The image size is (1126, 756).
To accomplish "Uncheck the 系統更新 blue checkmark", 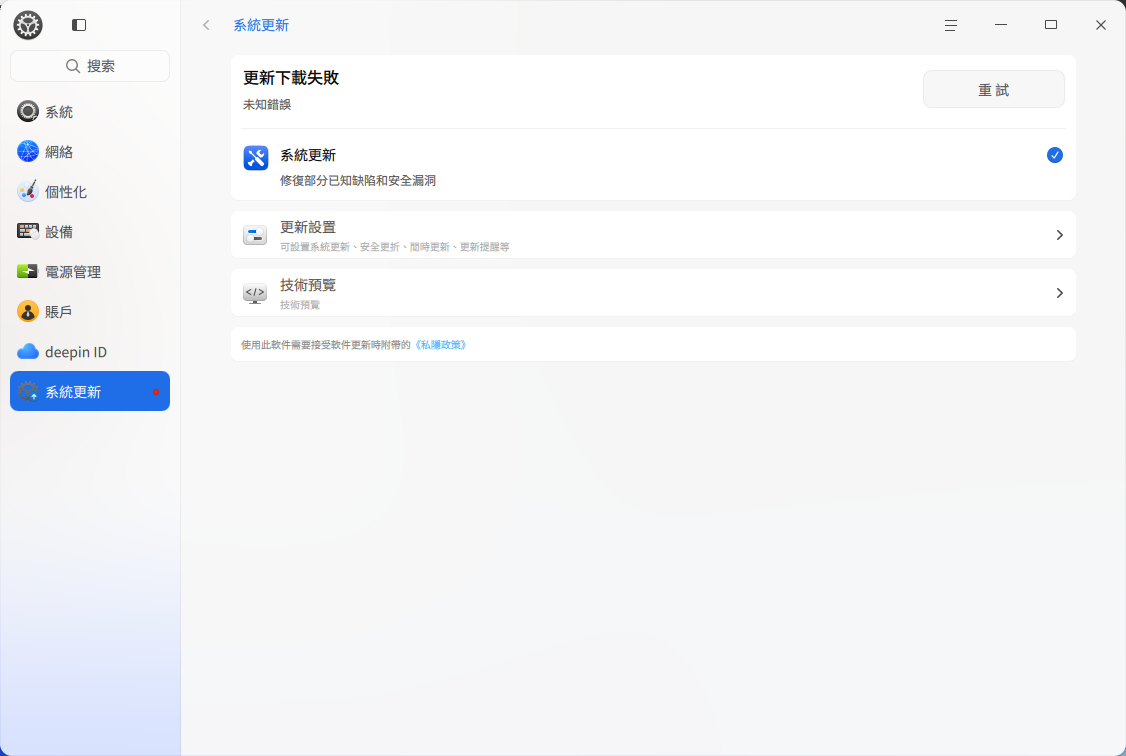I will (1055, 155).
